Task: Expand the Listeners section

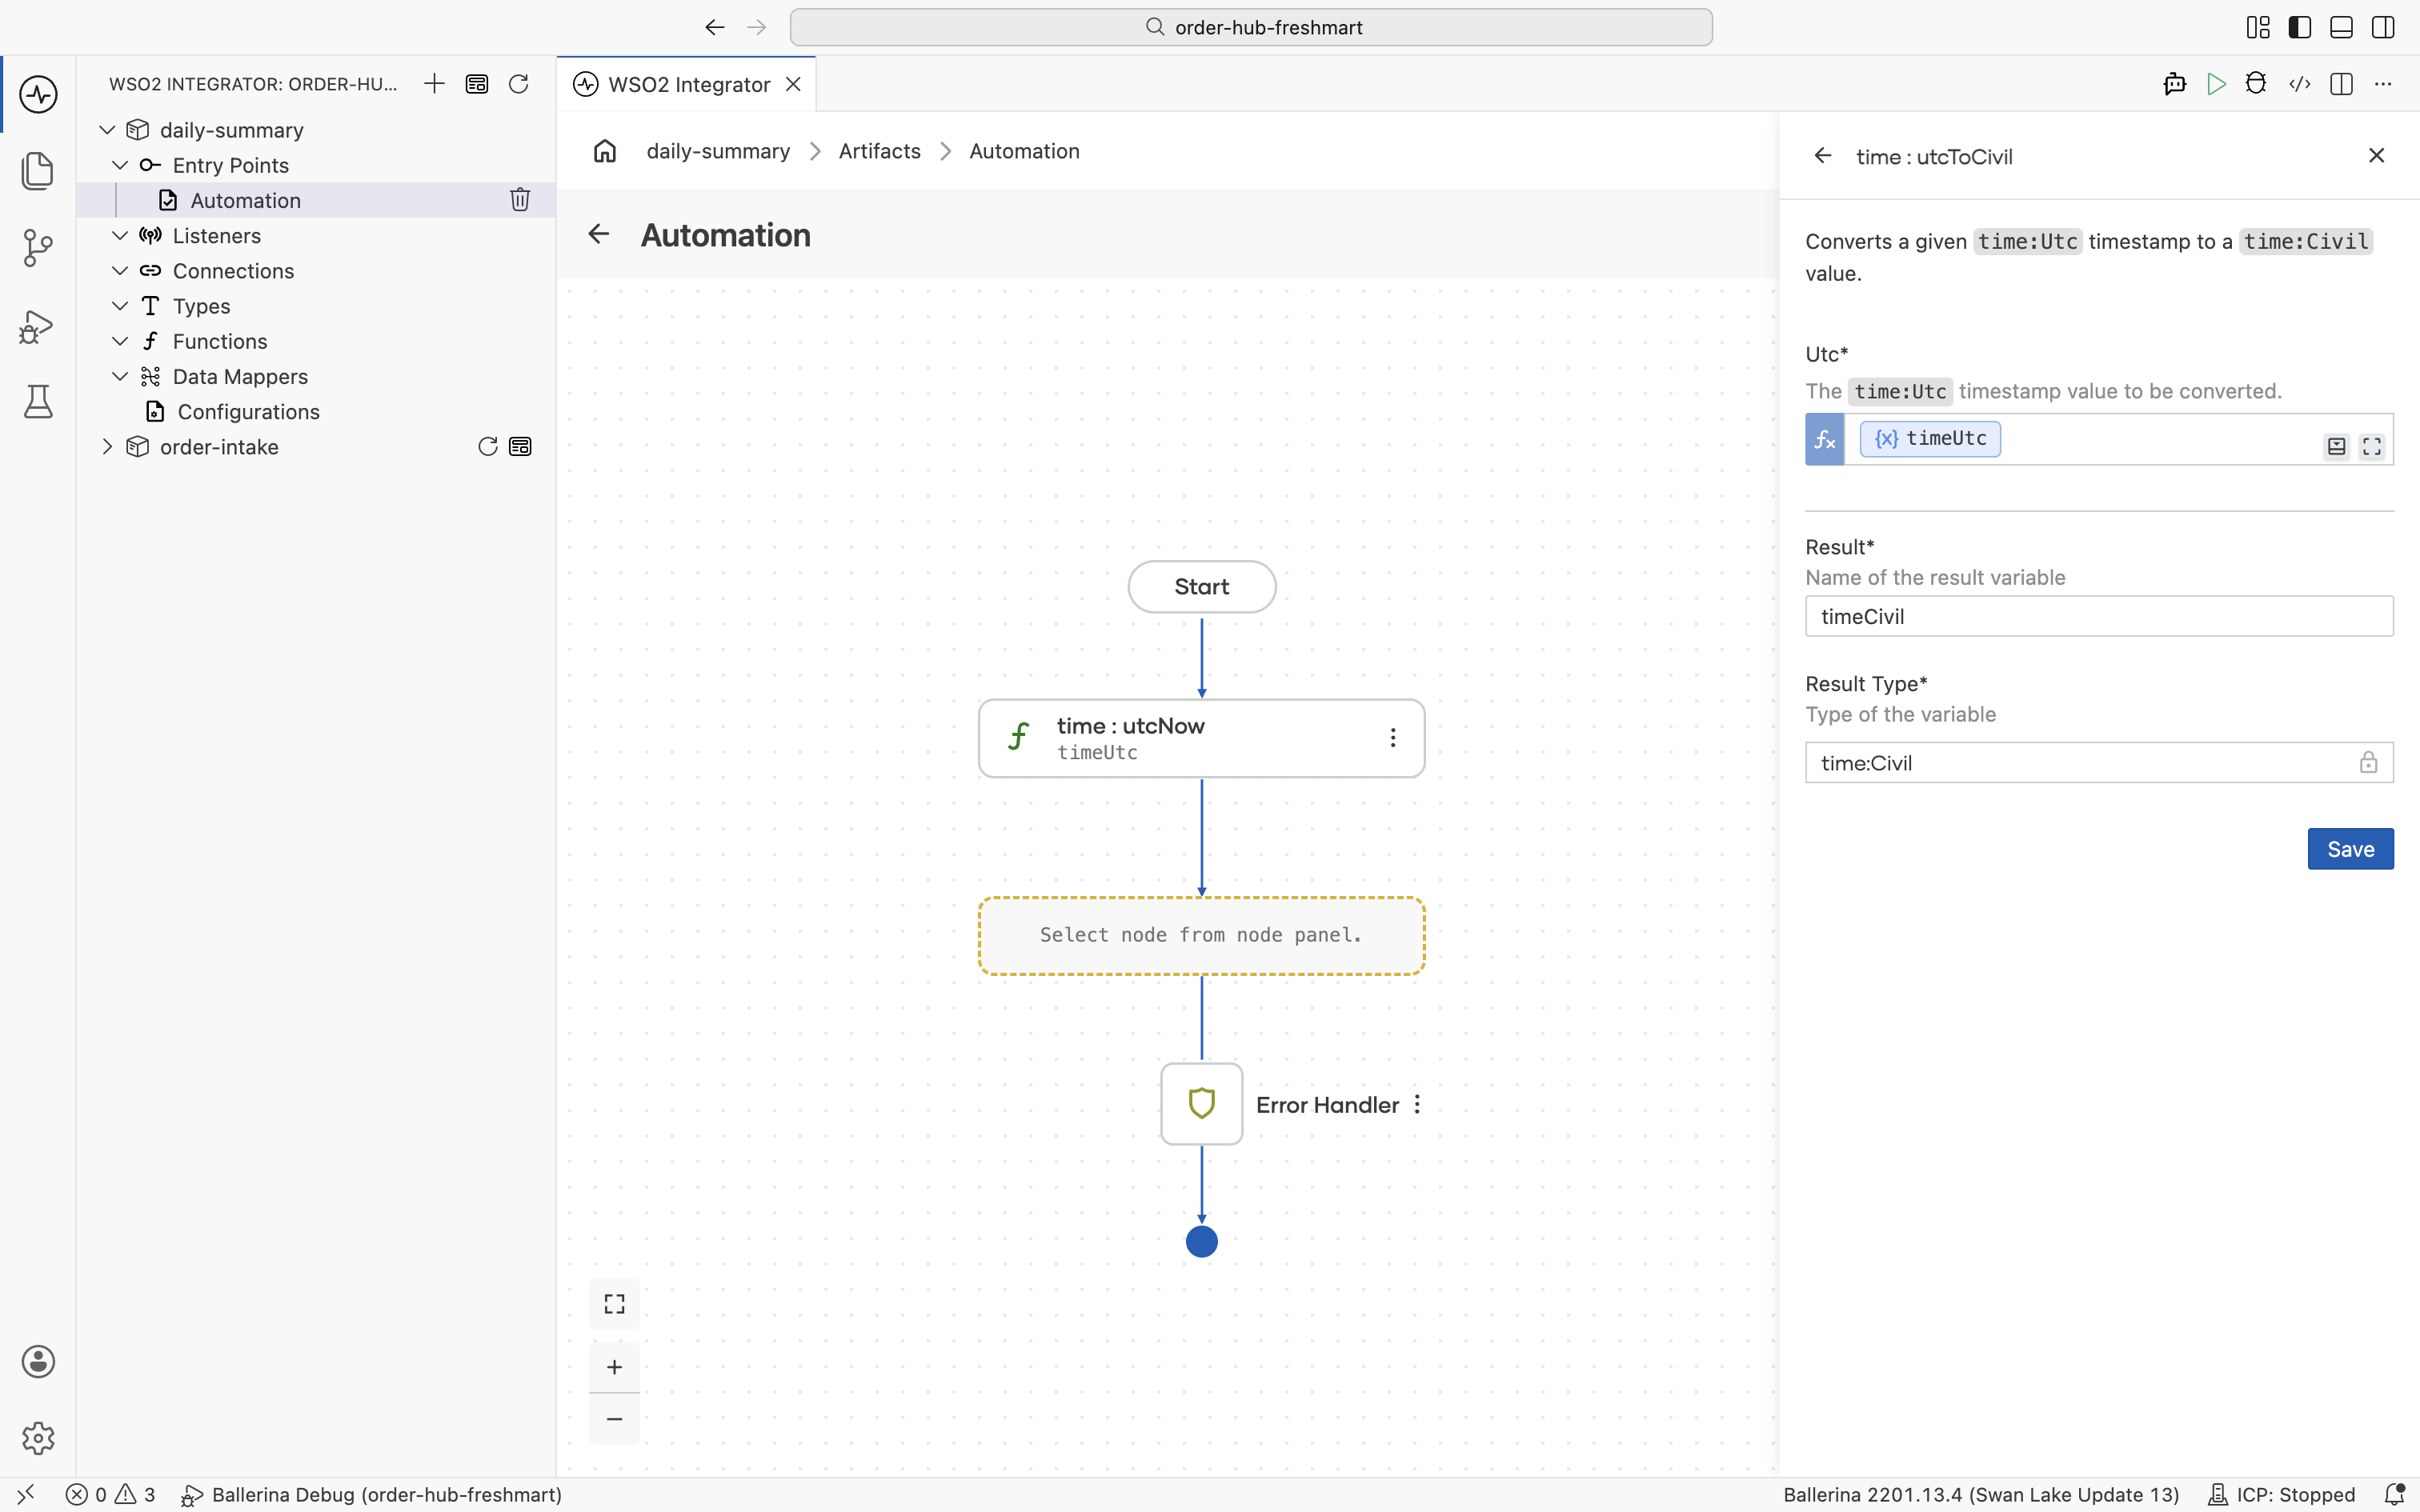Action: pos(120,236)
